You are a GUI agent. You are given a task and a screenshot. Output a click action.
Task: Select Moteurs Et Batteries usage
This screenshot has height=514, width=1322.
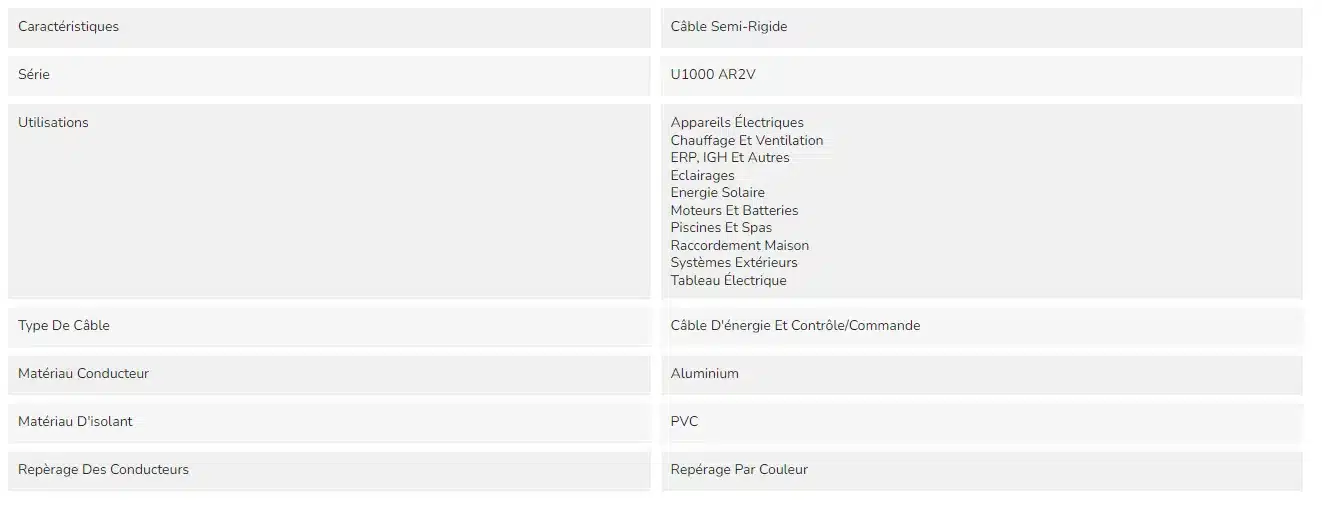click(x=734, y=211)
